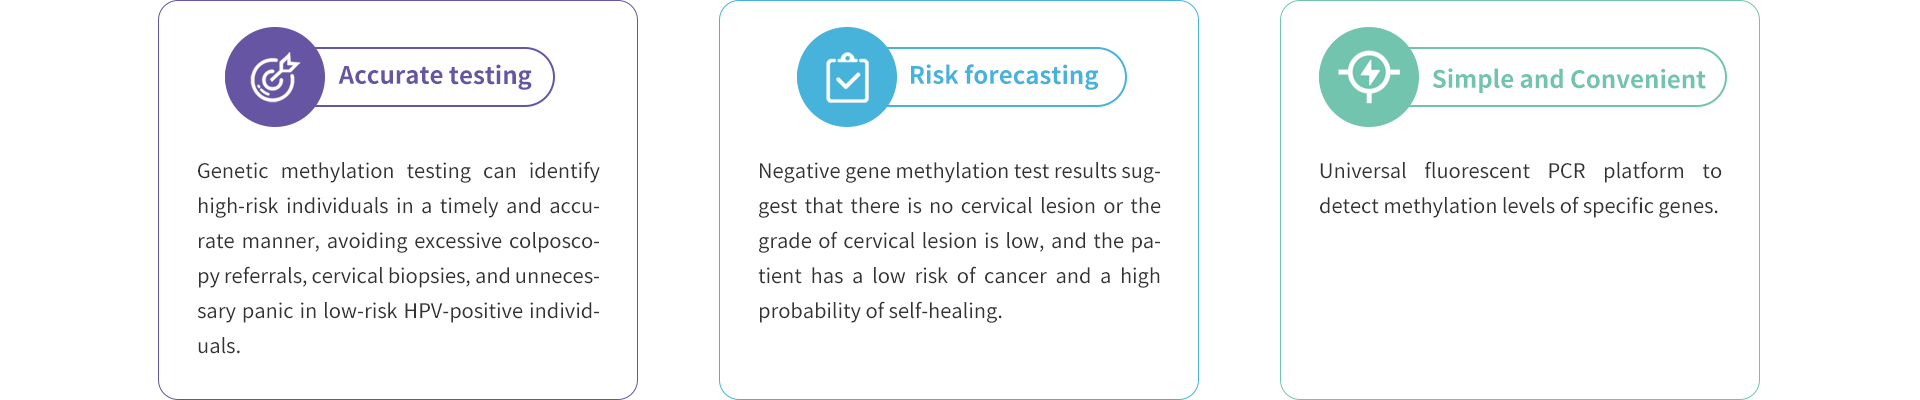
Task: Click the word 'Universal' in the third card
Action: 1362,171
